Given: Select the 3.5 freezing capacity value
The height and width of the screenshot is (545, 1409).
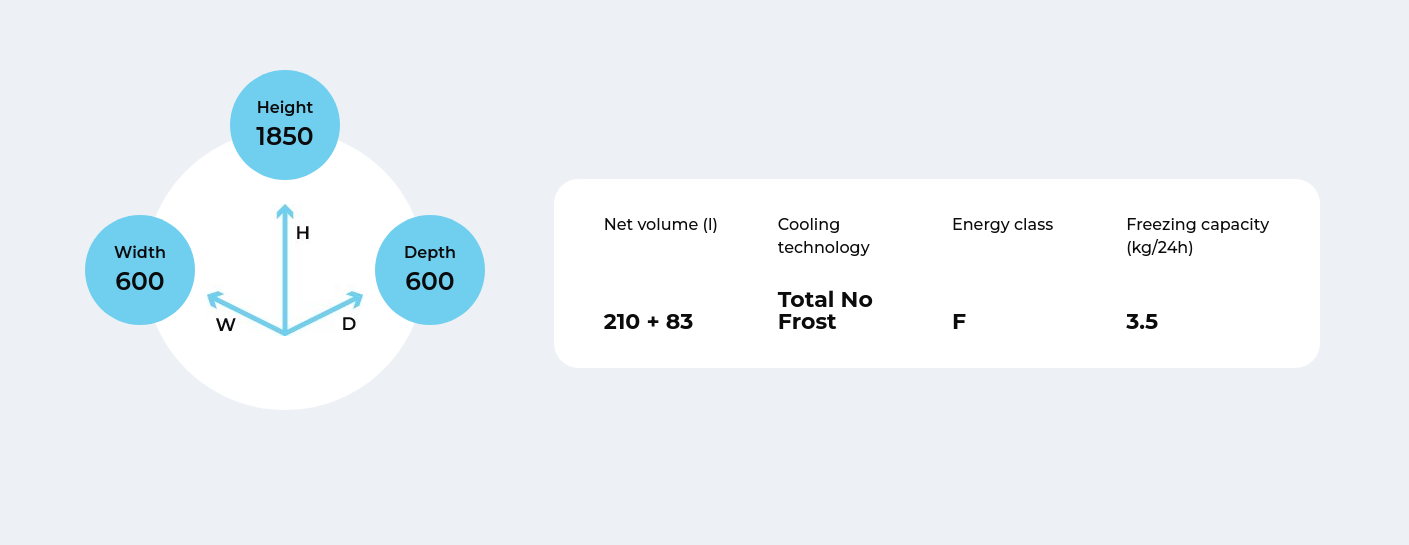Looking at the screenshot, I should tap(1142, 322).
